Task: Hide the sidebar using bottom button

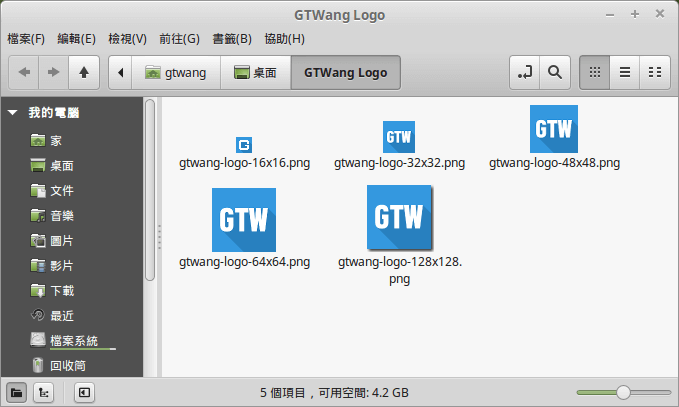Action: (x=84, y=392)
